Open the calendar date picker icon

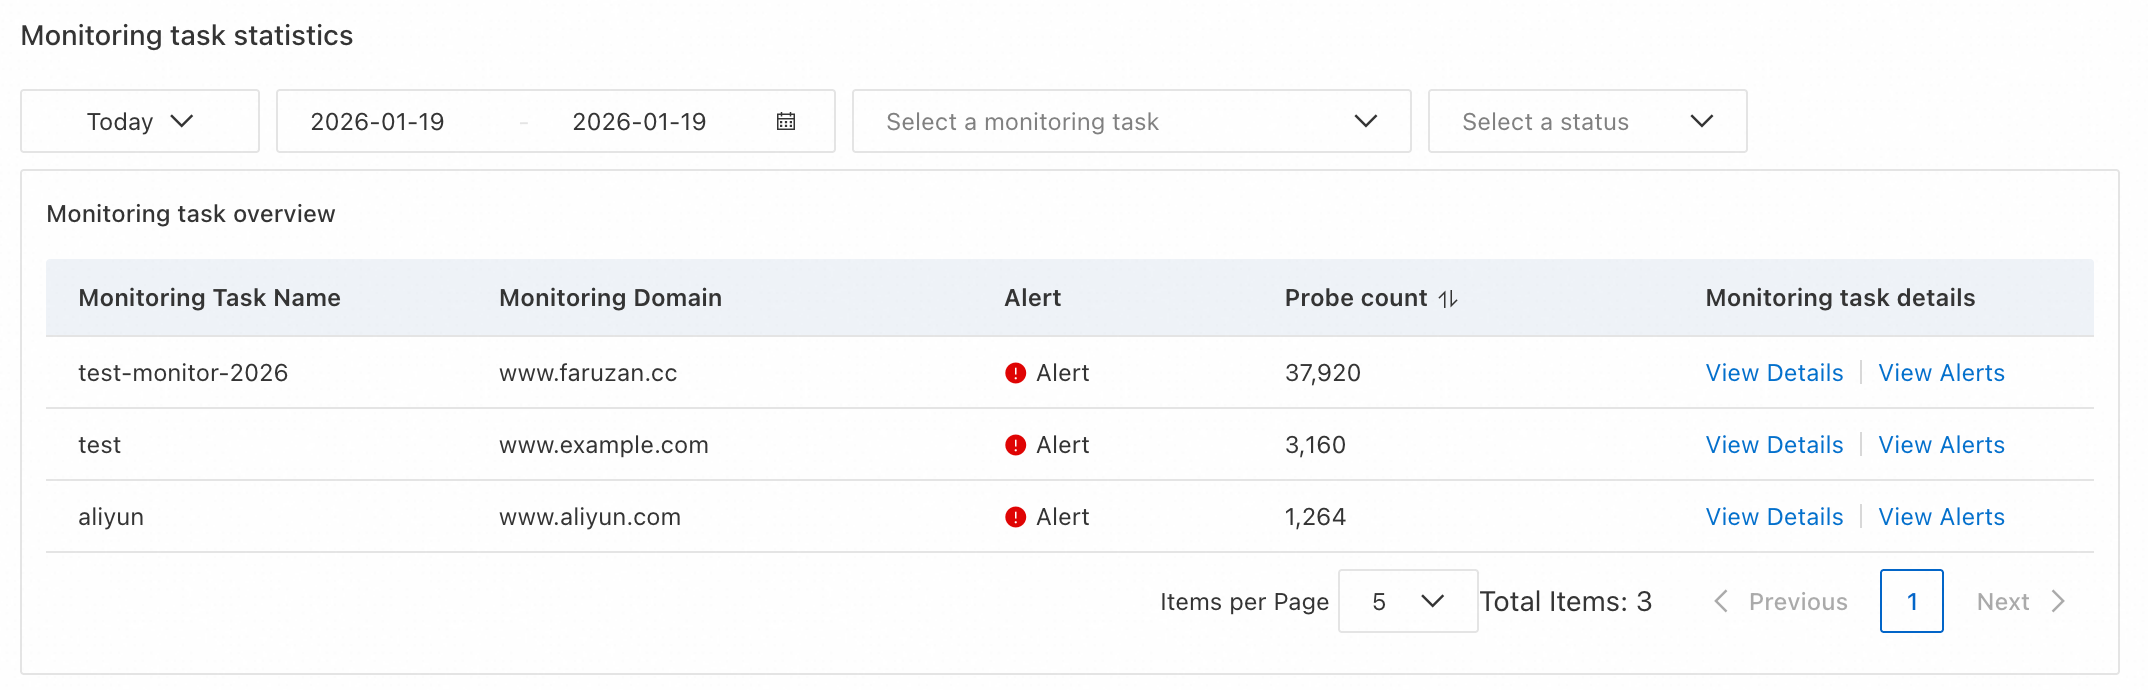[786, 121]
